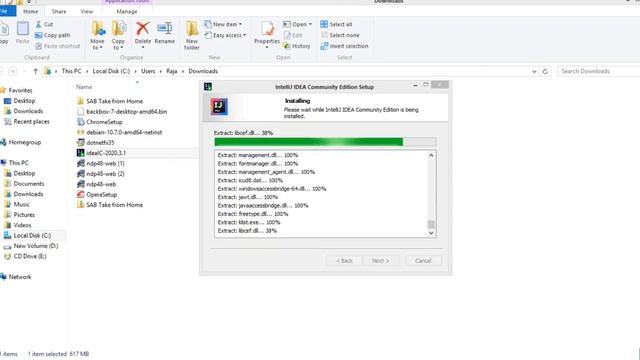
Task: Expand address bar history dropdown
Action: pyautogui.click(x=534, y=71)
